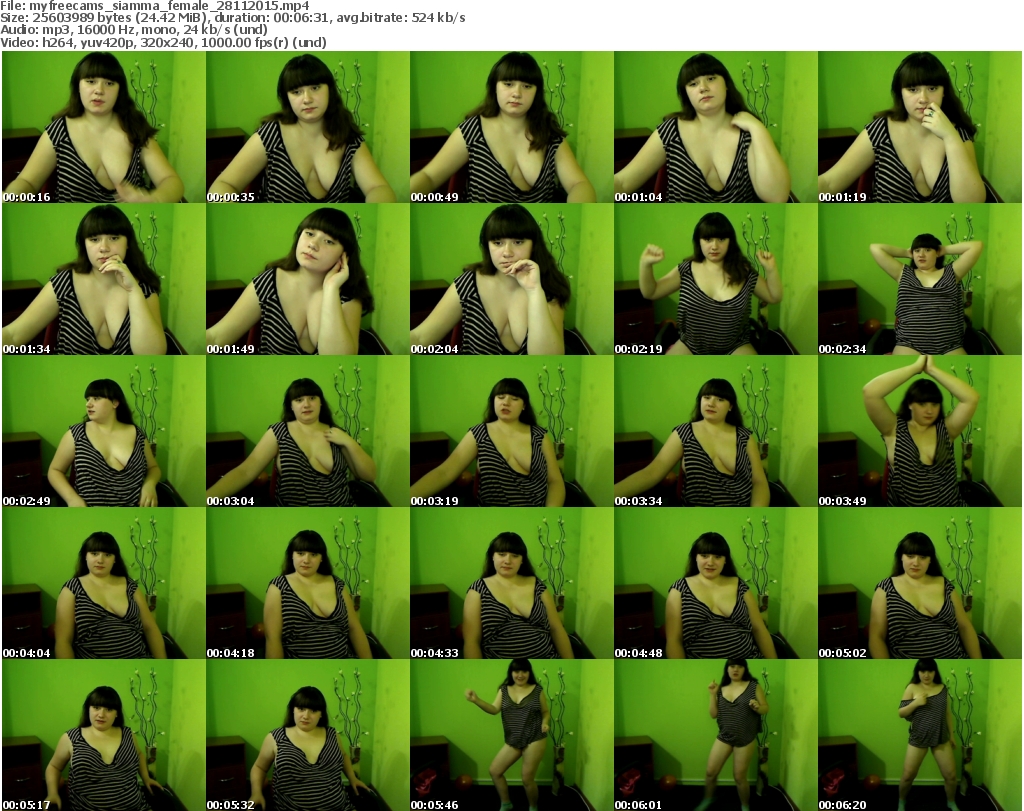Select the thumbnail at timestamp 00:00:16
Viewport: 1024px width, 811px height.
pyautogui.click(x=104, y=127)
